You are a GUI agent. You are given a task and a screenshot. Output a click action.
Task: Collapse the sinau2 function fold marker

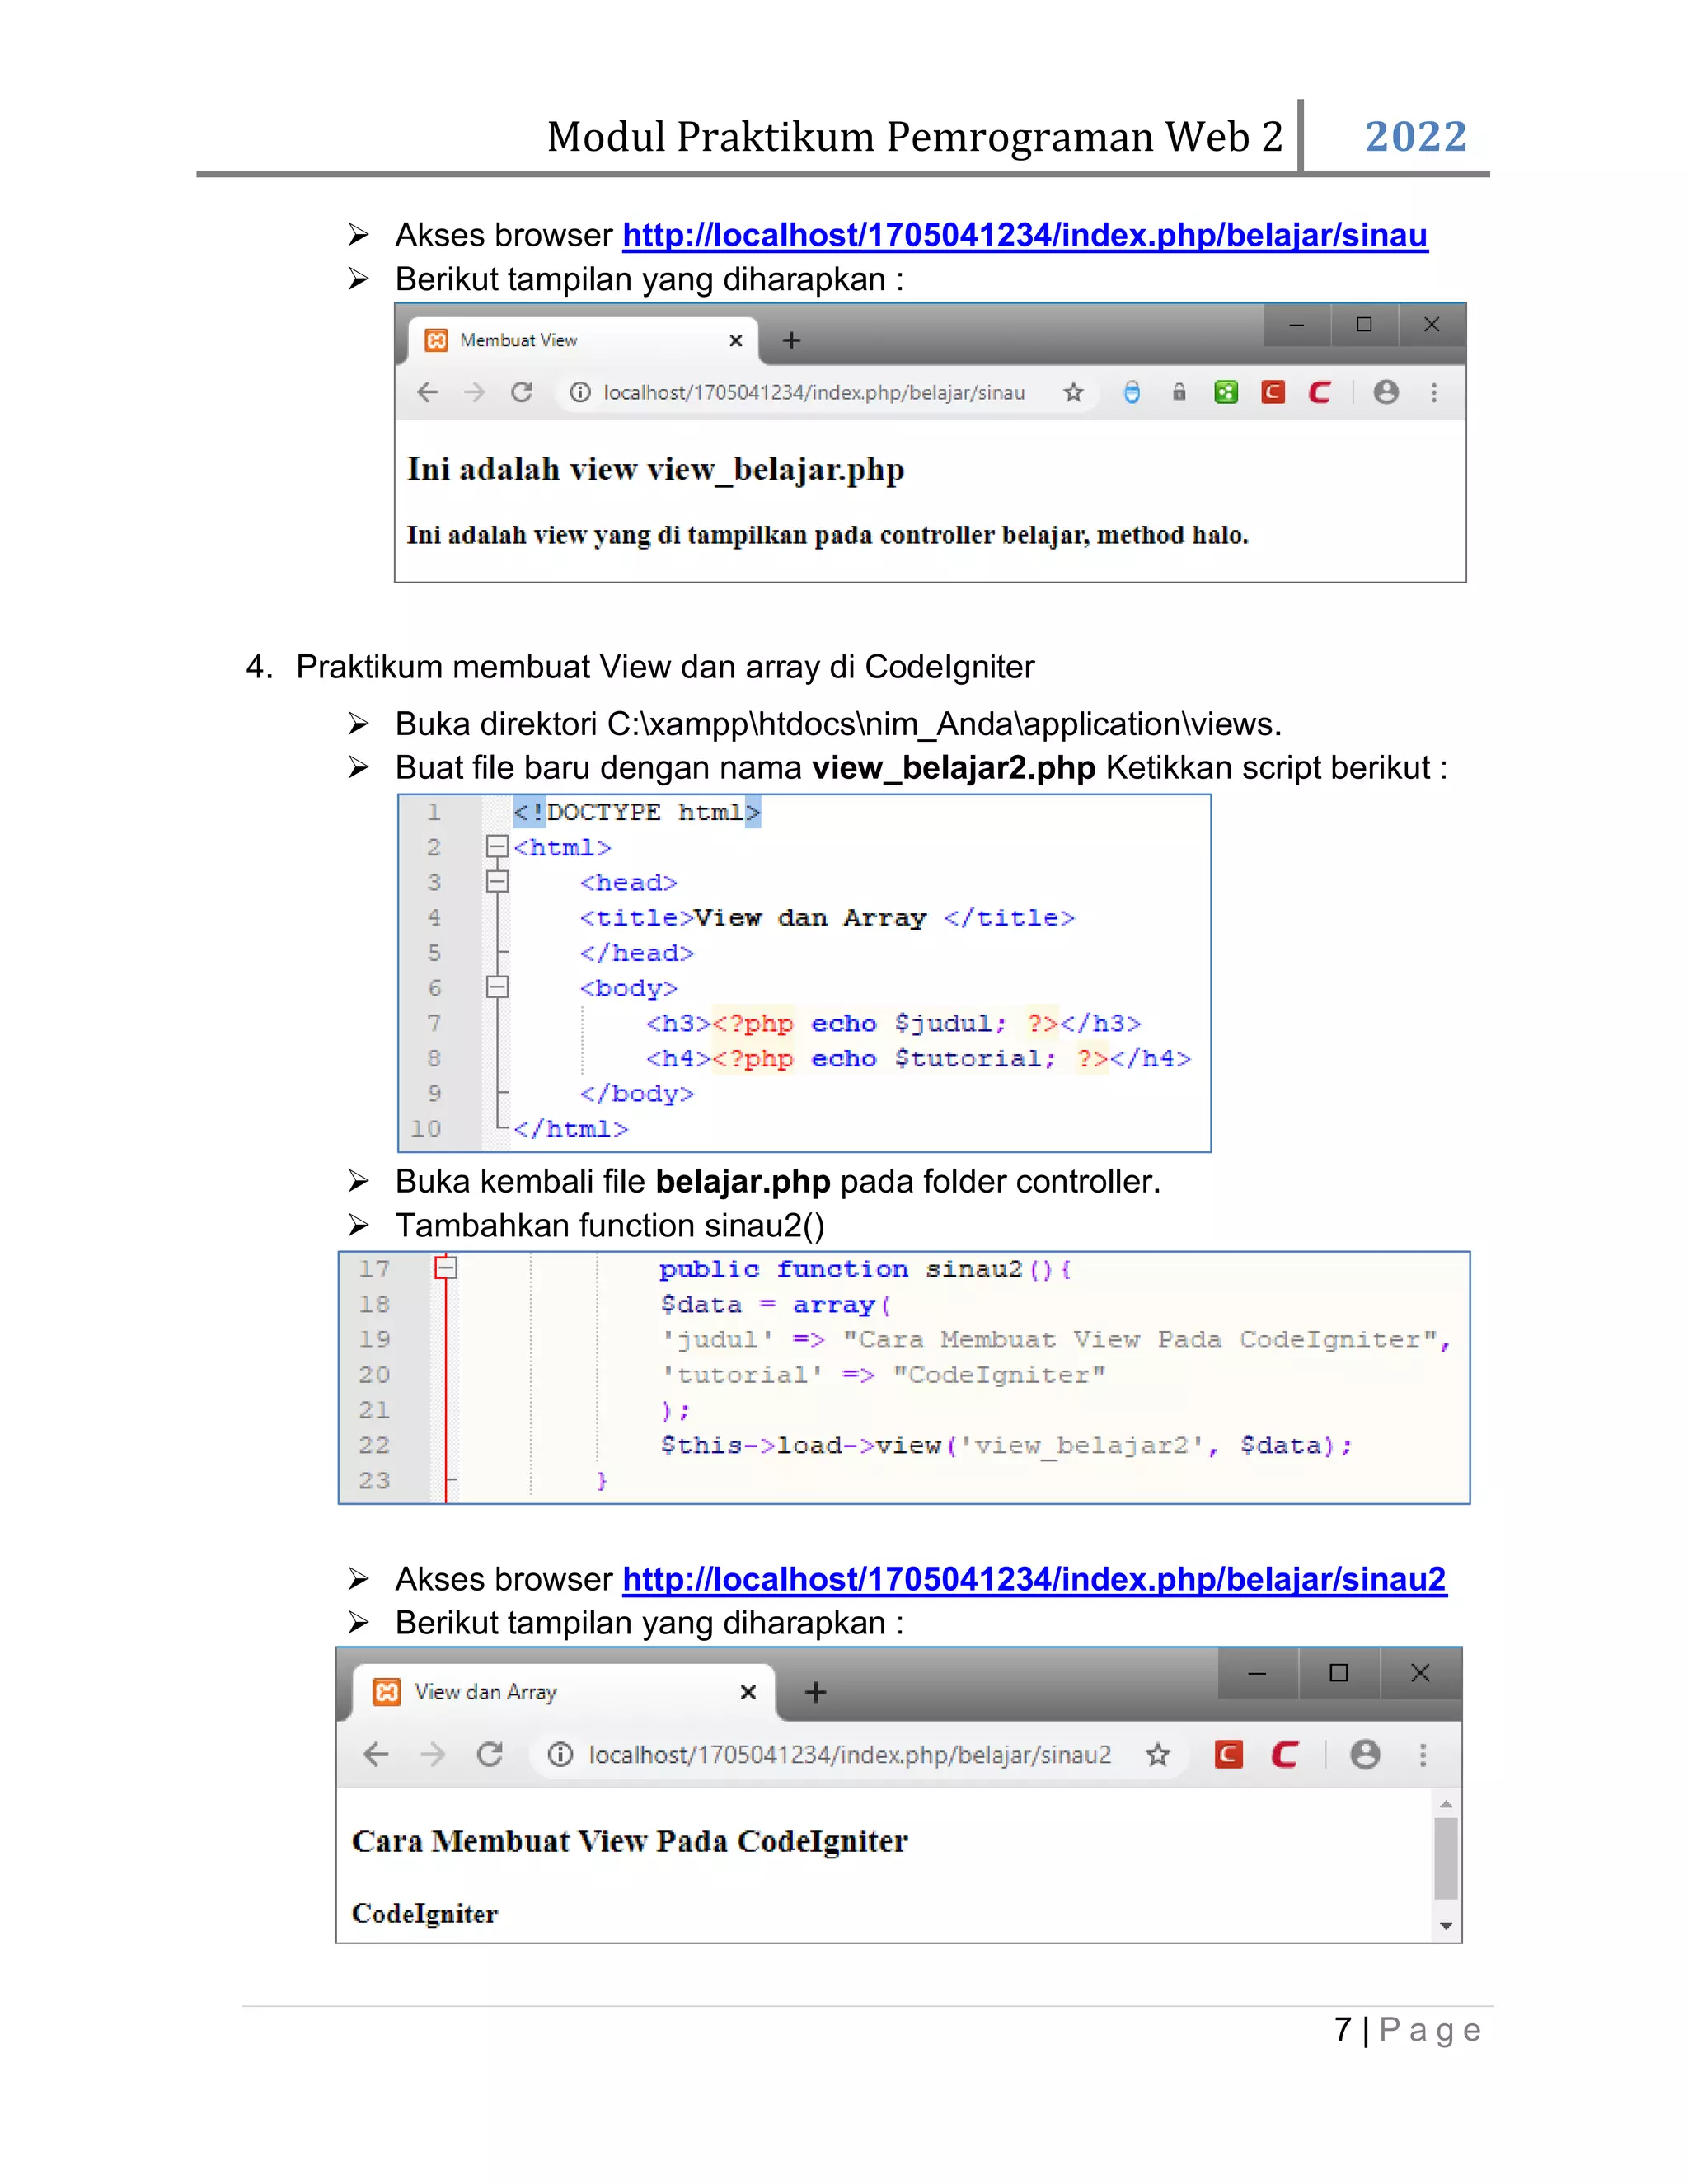pyautogui.click(x=446, y=1268)
